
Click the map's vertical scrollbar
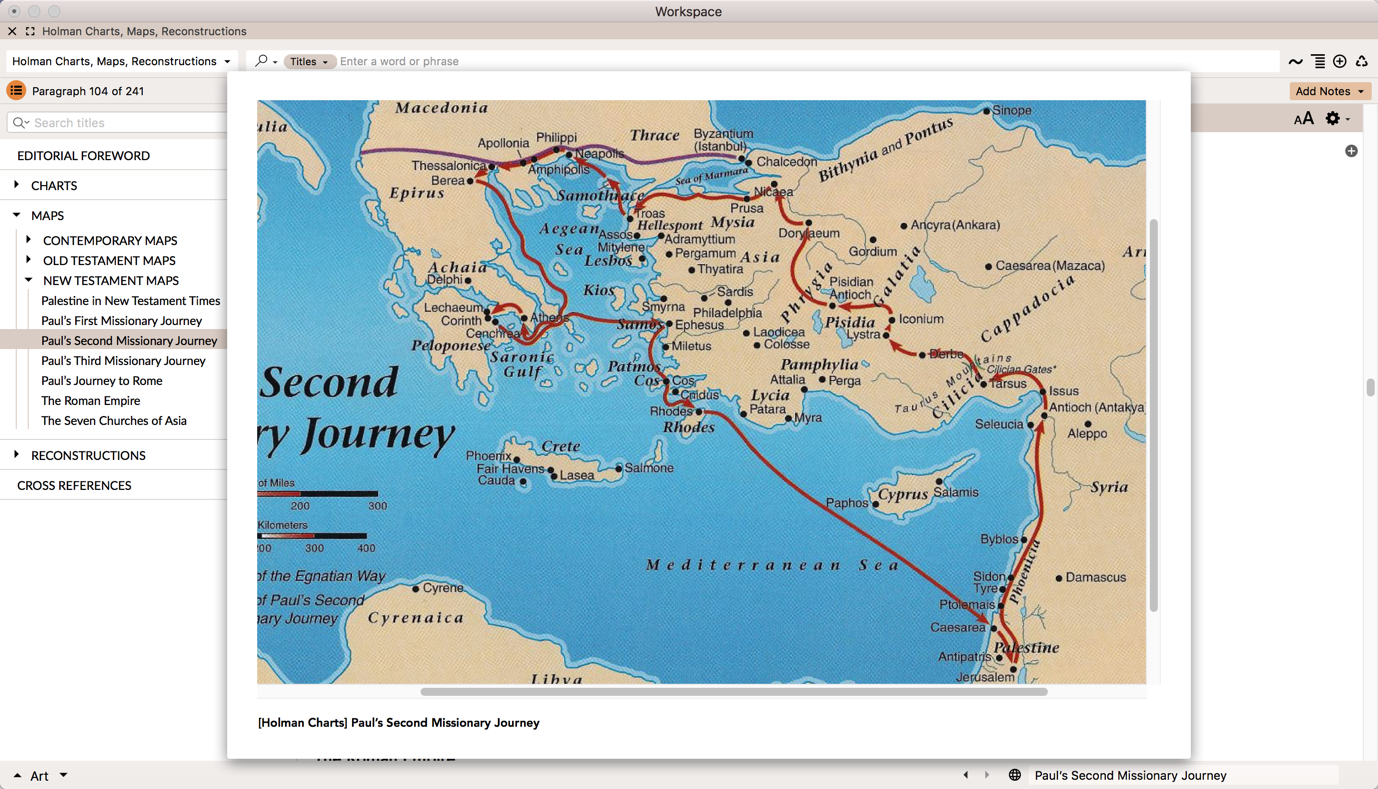point(1153,415)
